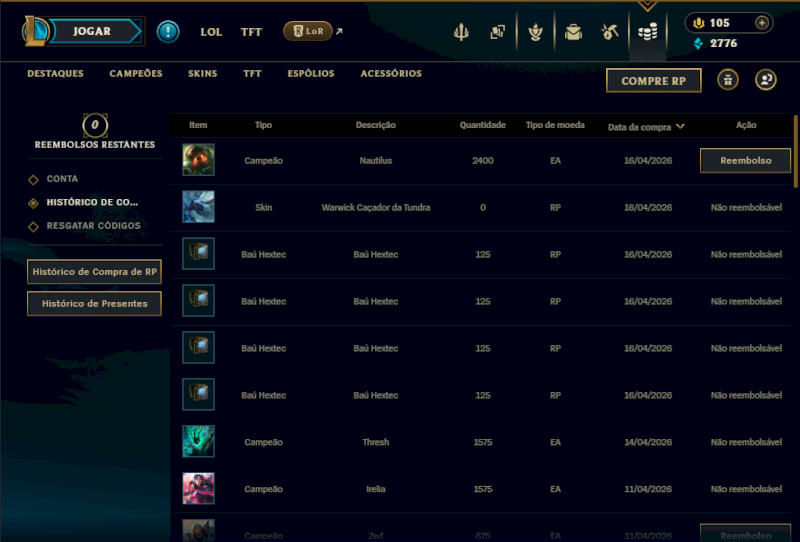Select the Conta sidebar option

[62, 179]
